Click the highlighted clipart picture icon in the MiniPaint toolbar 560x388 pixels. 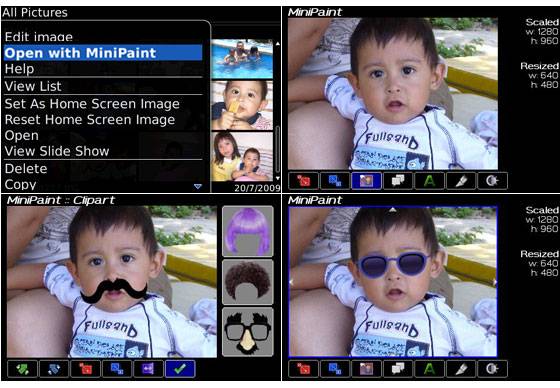(x=366, y=181)
